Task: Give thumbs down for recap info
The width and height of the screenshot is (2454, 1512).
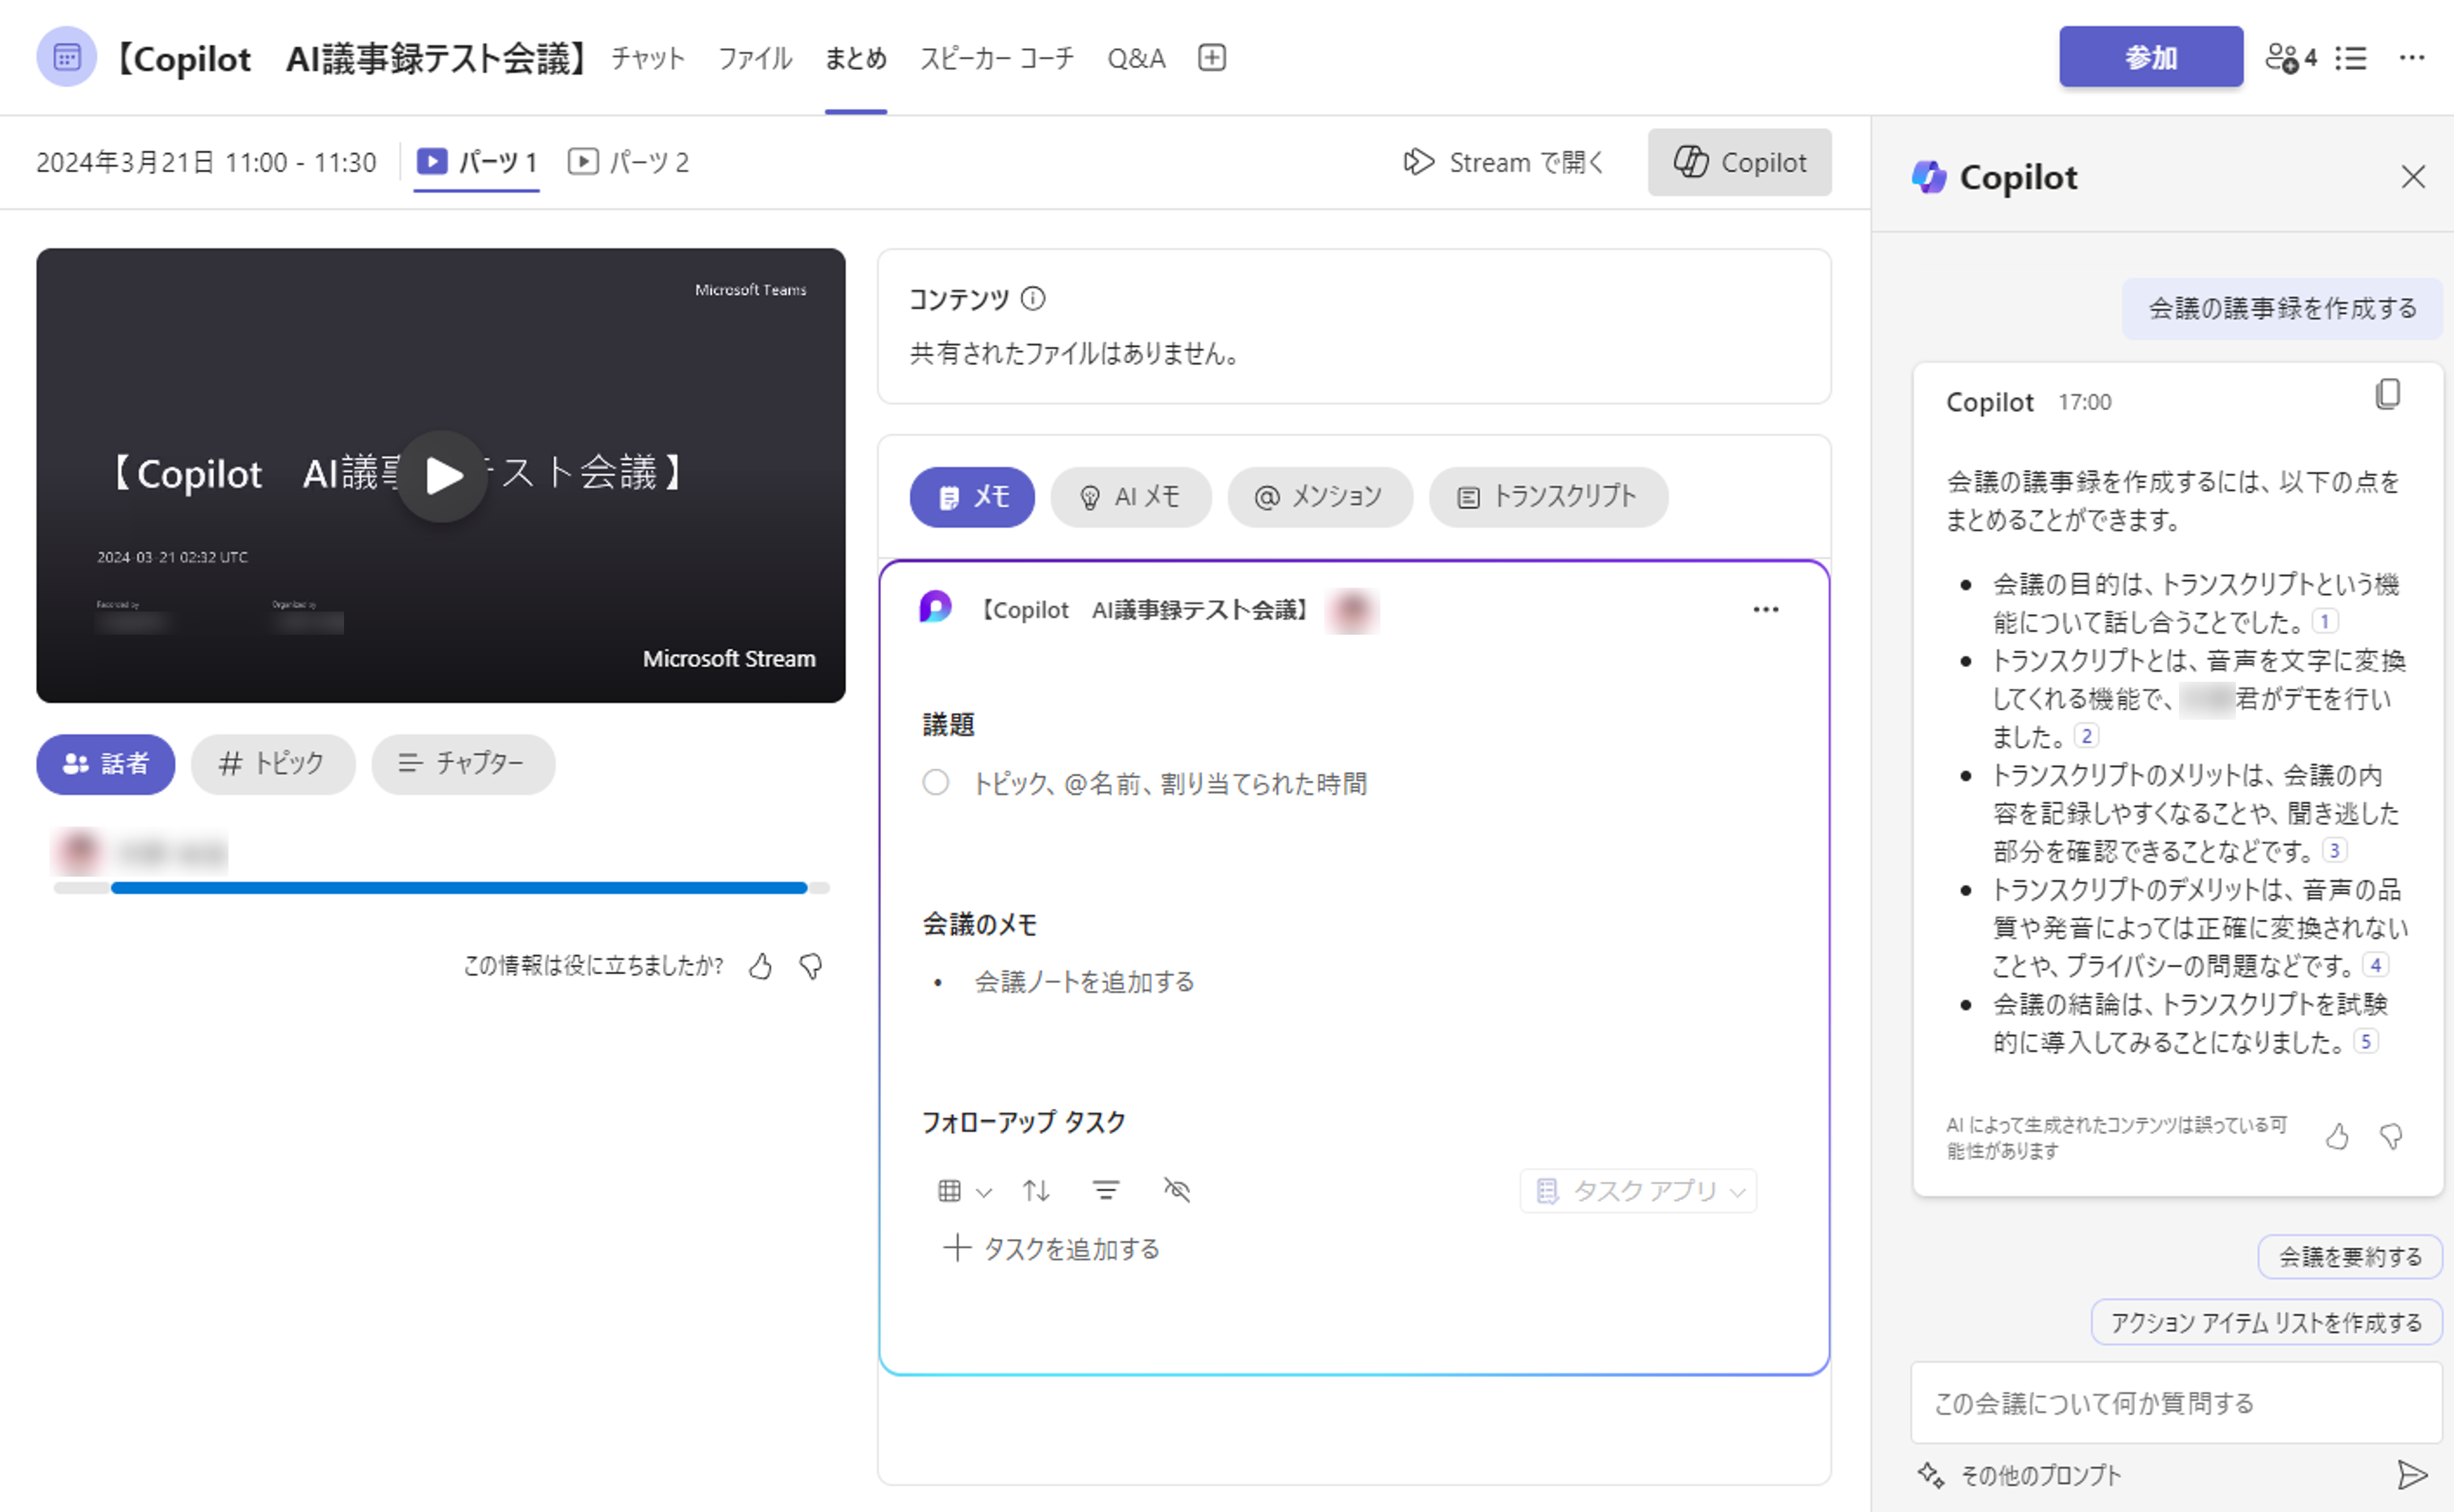Action: click(811, 966)
